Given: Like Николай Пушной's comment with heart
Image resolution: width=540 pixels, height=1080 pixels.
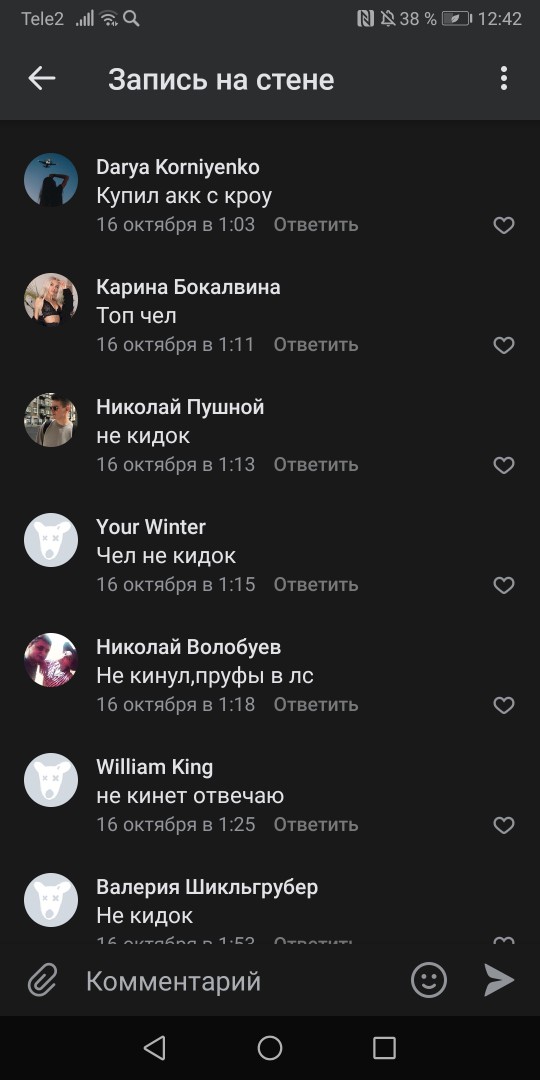Looking at the screenshot, I should [x=504, y=466].
